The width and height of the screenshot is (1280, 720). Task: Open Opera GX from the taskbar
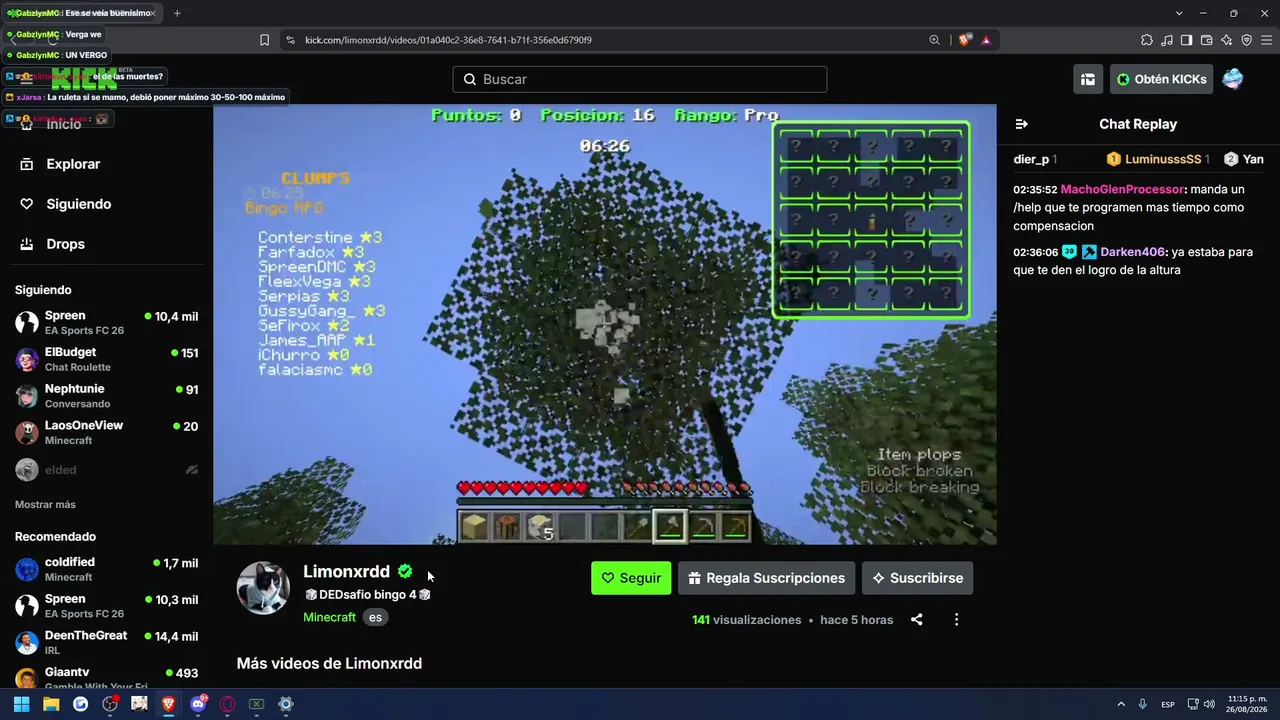pos(227,704)
